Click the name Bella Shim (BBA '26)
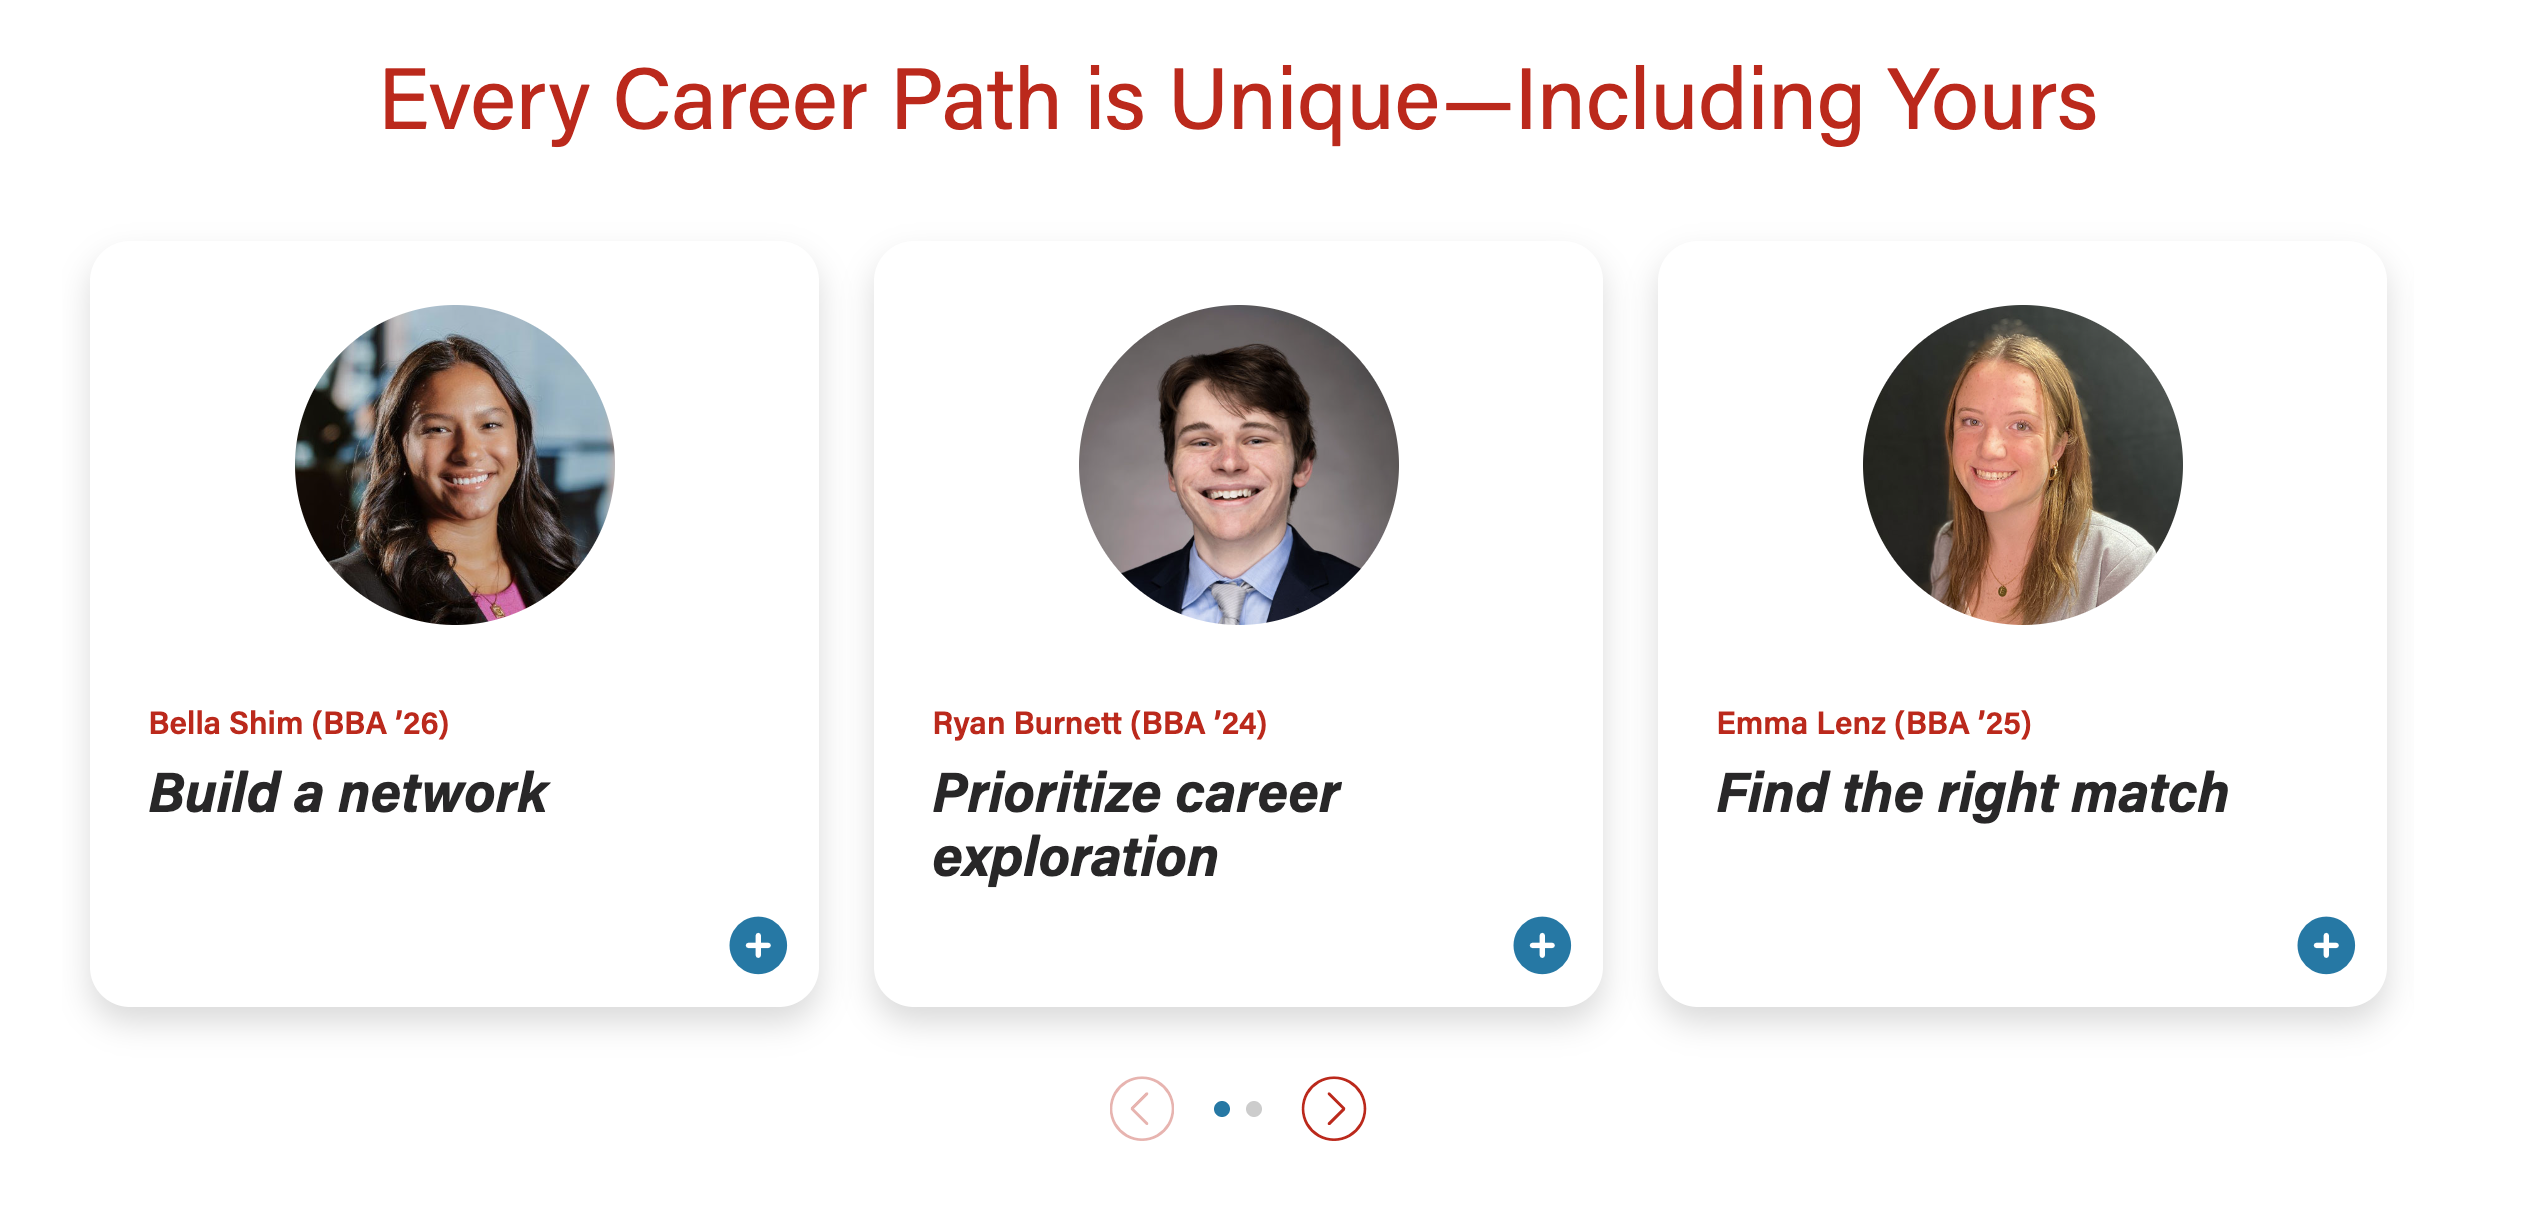Screen dimensions: 2522x1224 [299, 723]
